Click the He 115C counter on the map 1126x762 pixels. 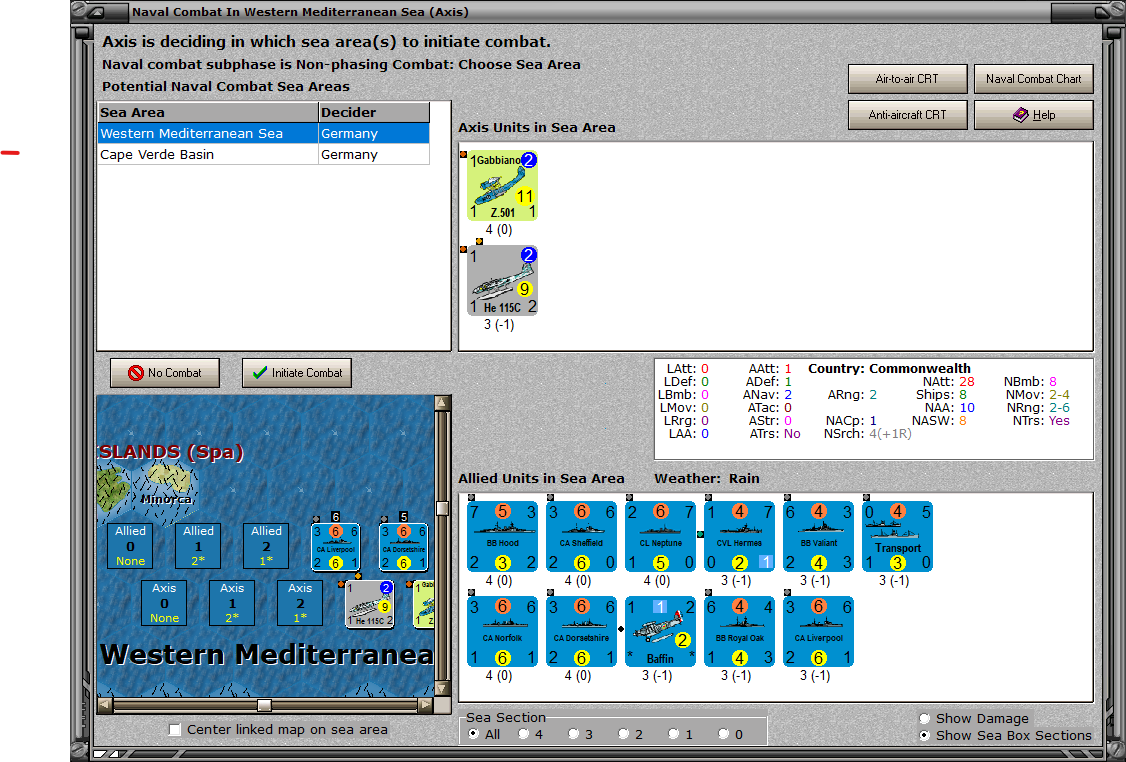coord(370,604)
